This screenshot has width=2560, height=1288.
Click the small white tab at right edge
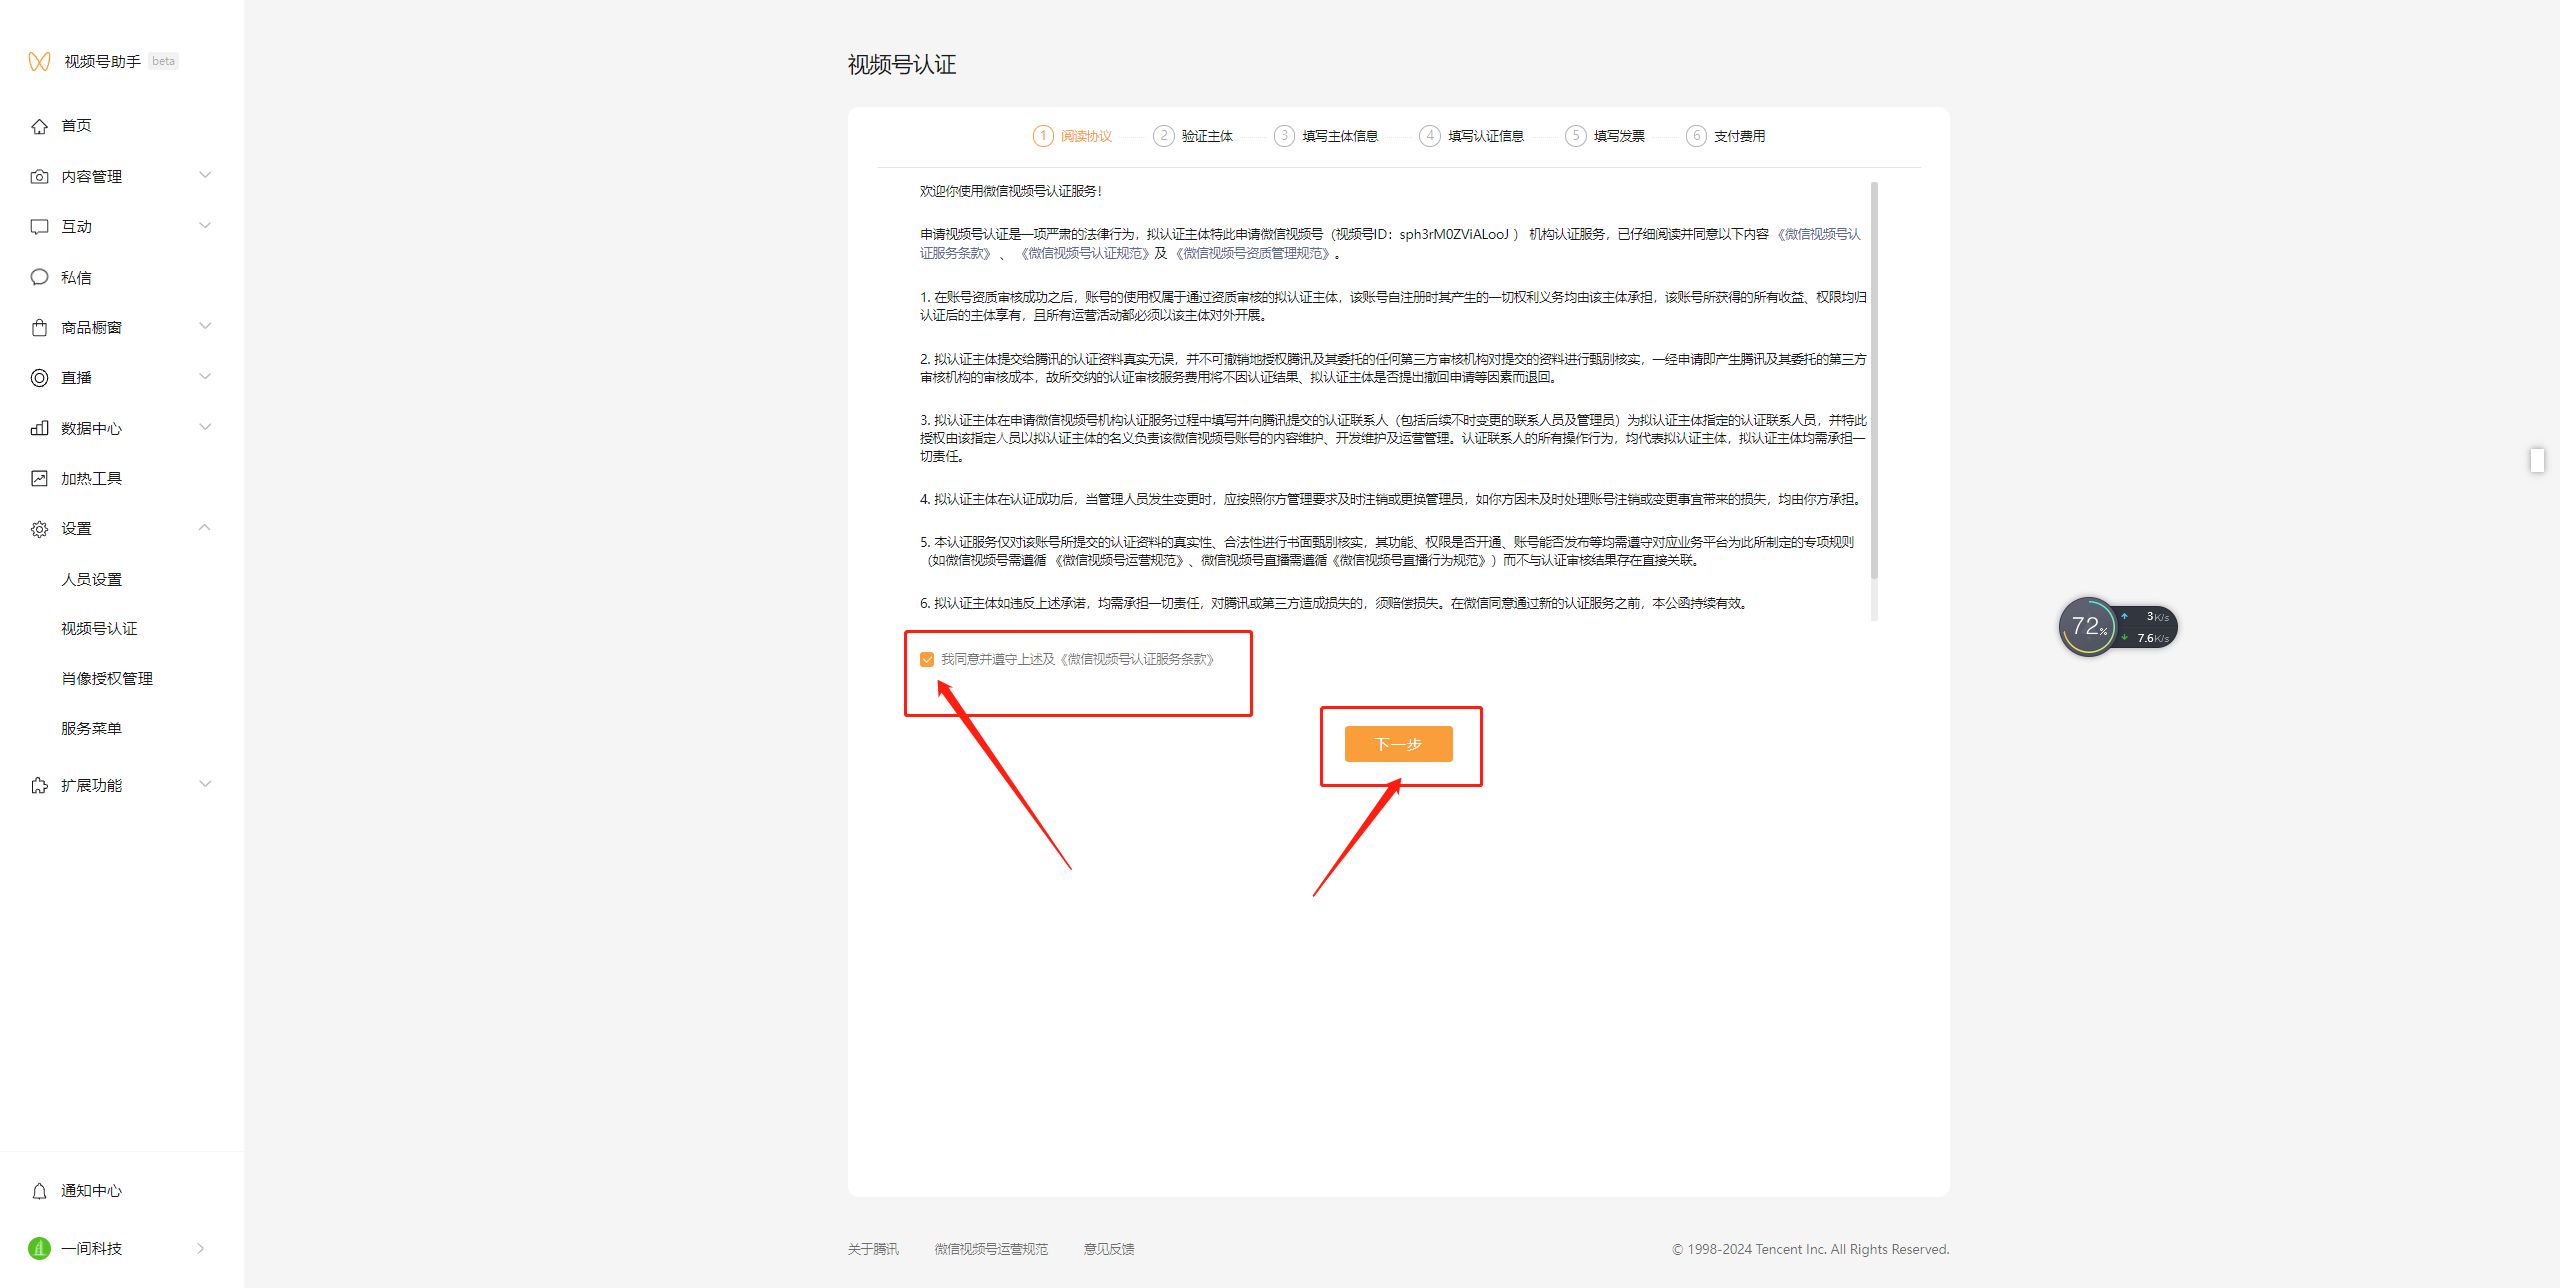pyautogui.click(x=2537, y=460)
